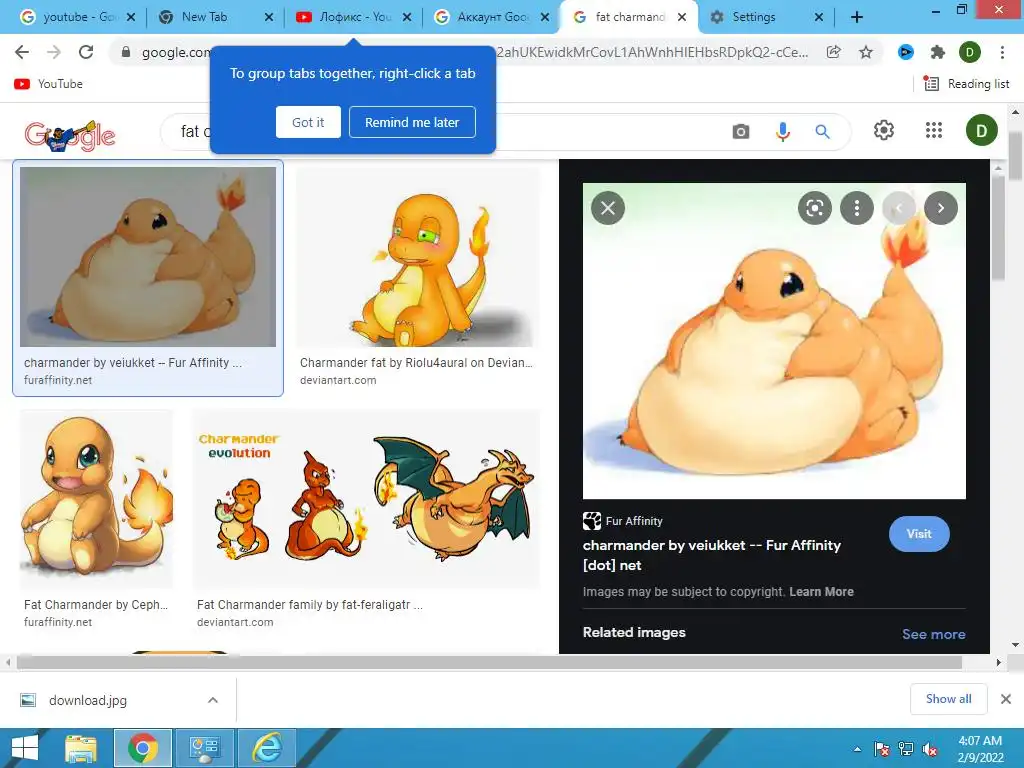1024x768 pixels.
Task: Open download.jpg options chevron
Action: click(x=213, y=700)
